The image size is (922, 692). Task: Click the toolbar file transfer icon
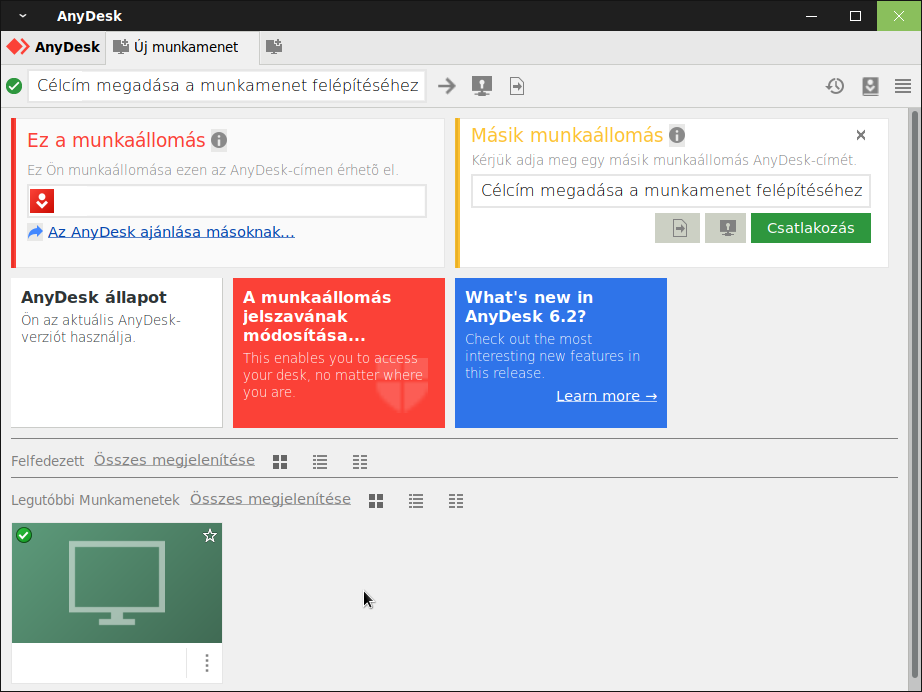click(517, 86)
